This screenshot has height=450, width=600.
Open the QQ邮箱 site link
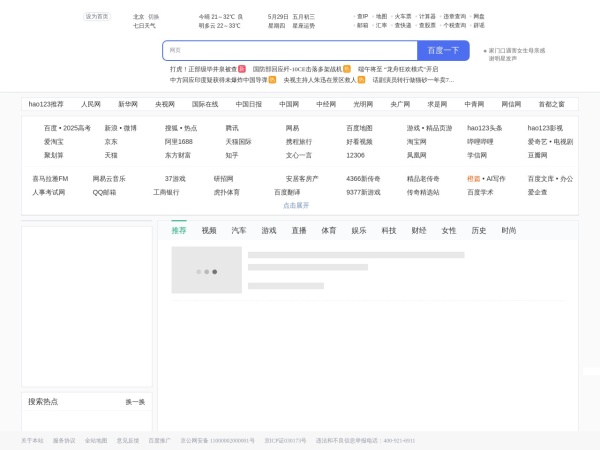(x=104, y=192)
